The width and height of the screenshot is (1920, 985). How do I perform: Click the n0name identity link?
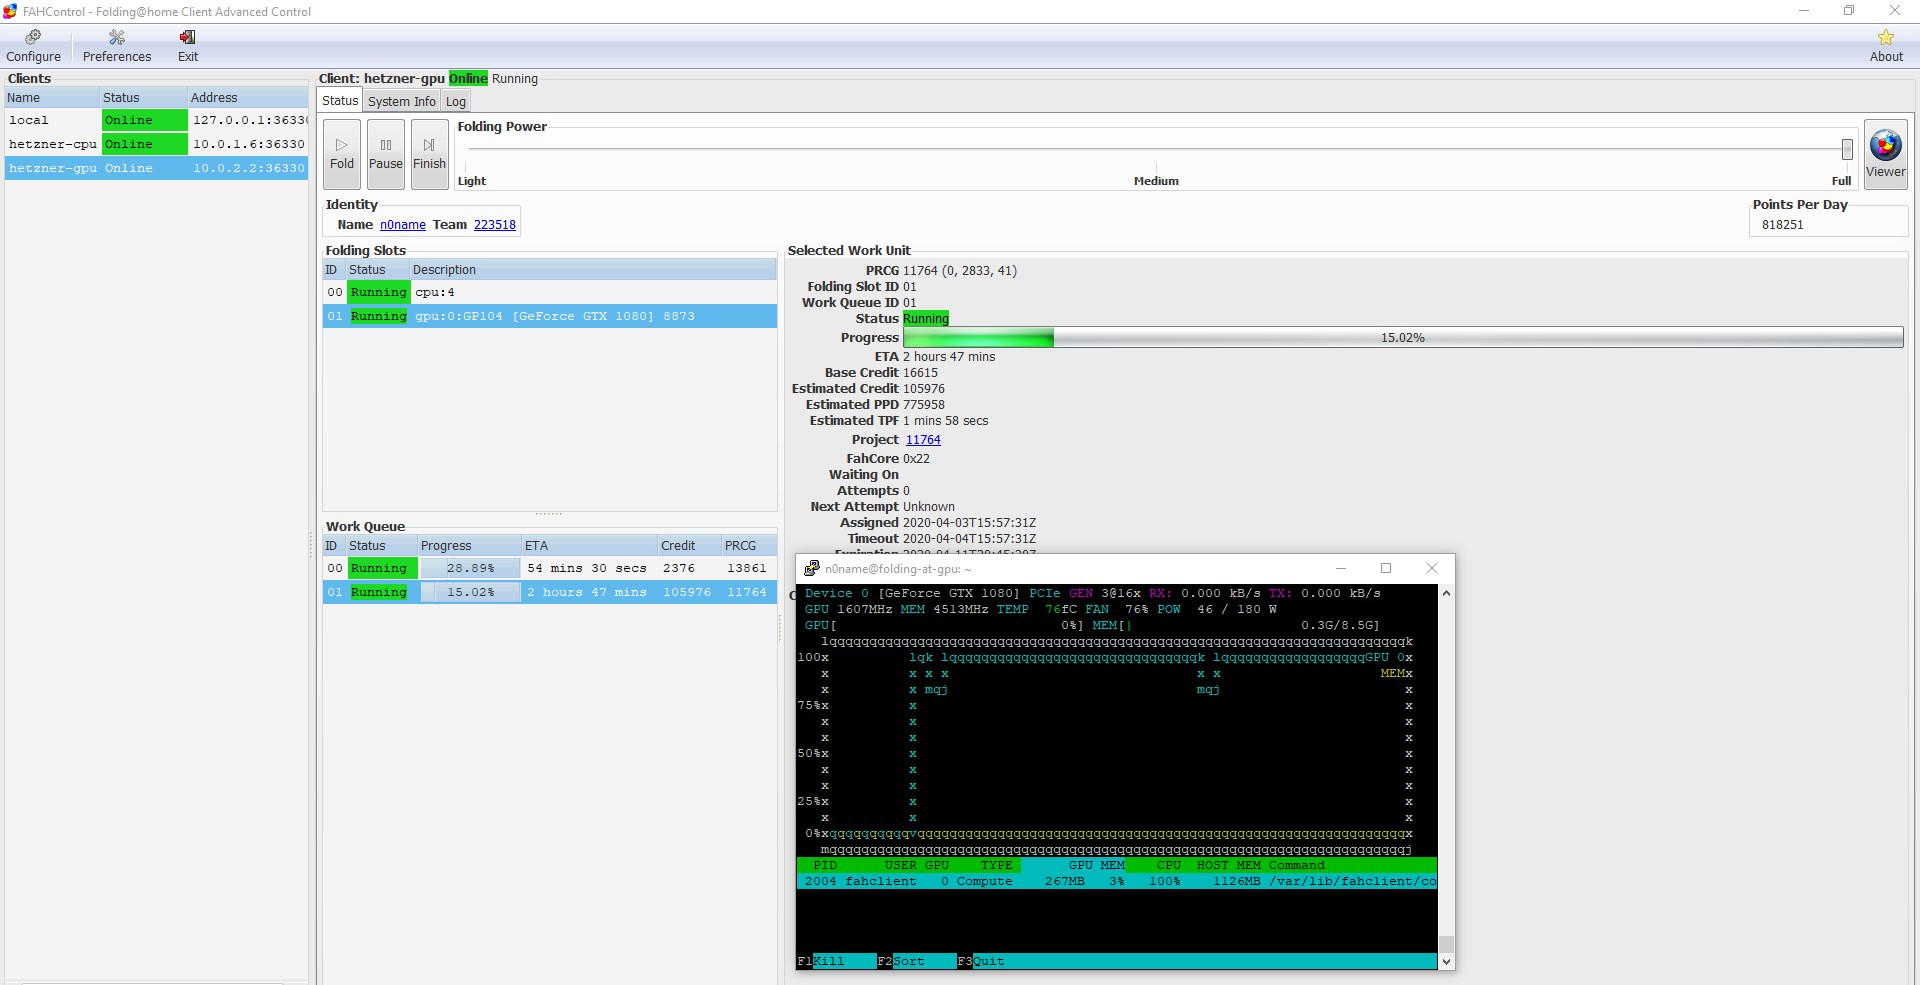[x=402, y=225]
